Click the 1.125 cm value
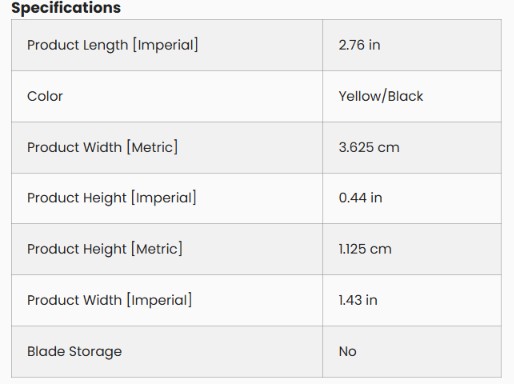The height and width of the screenshot is (384, 514). coord(365,249)
